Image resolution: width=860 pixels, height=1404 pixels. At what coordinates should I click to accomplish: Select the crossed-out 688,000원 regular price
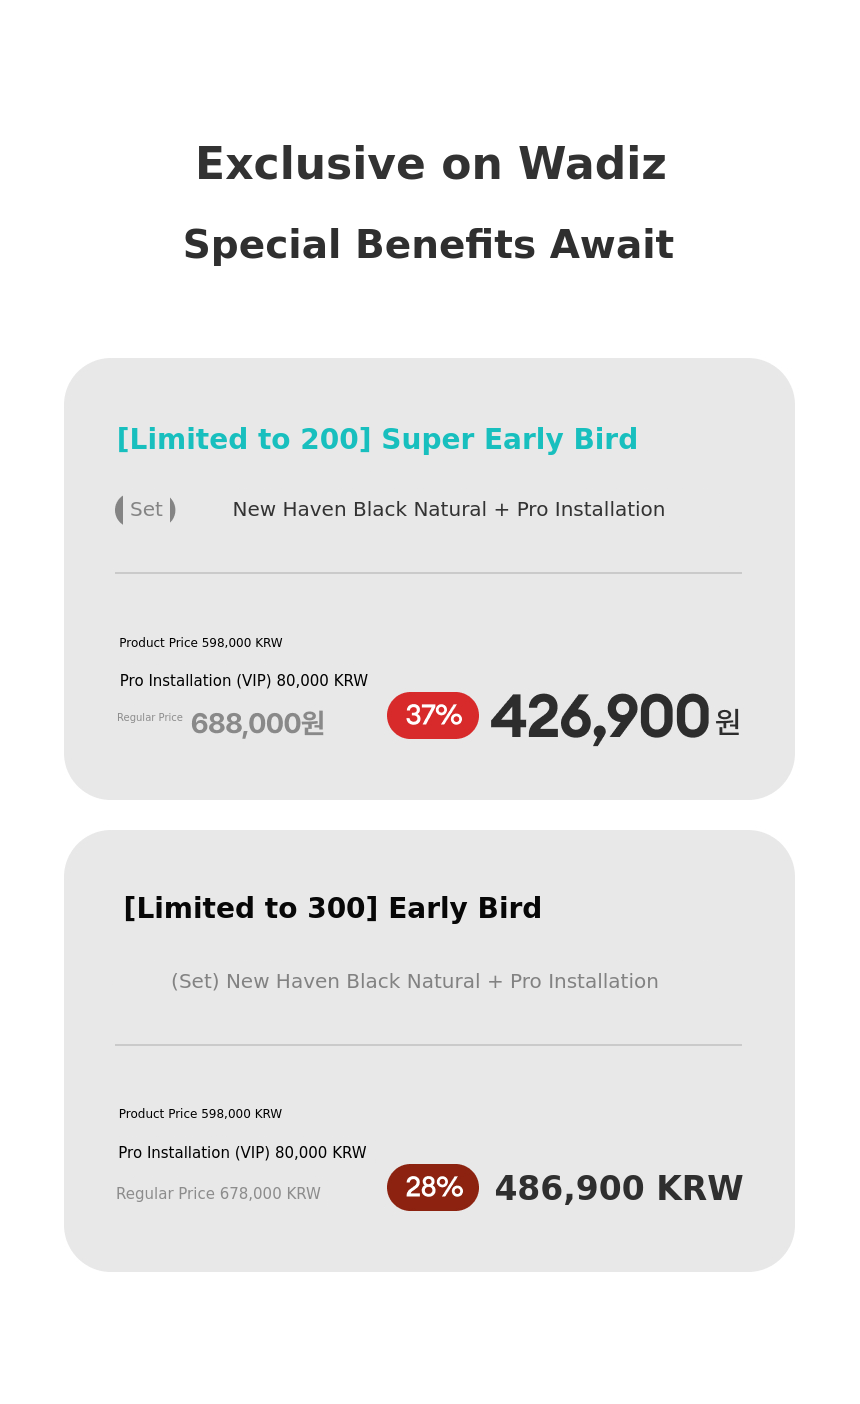click(x=257, y=723)
